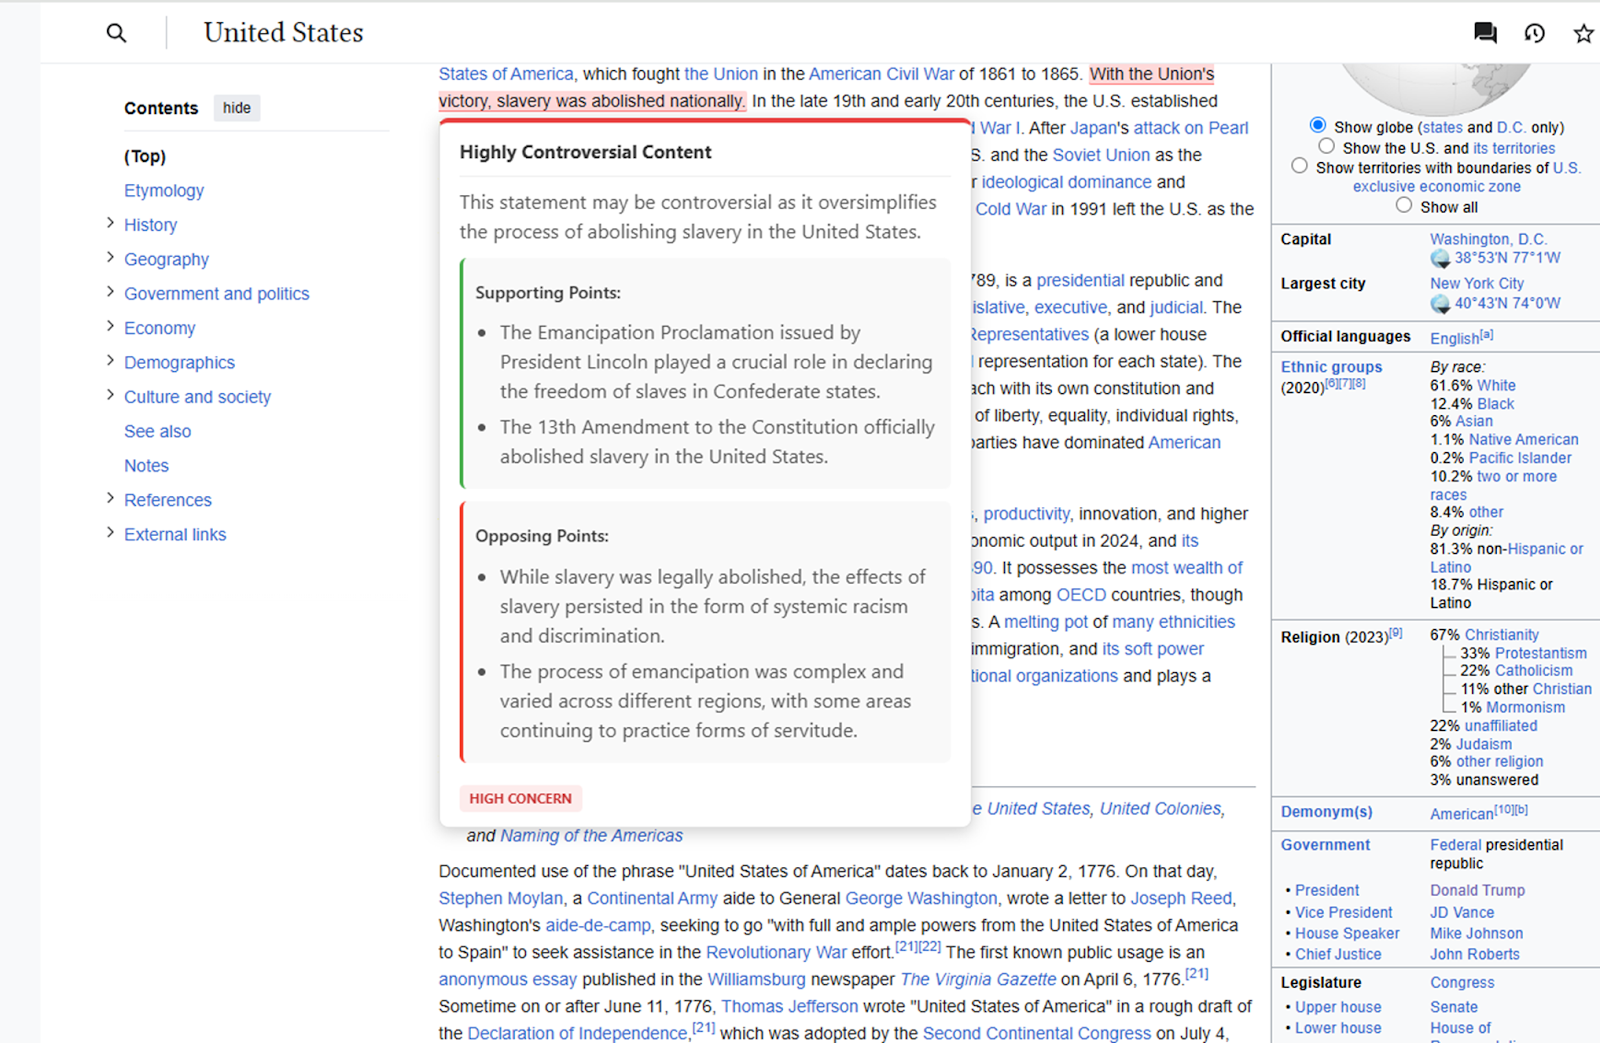Click the globe icon beside New York coordinates
Viewport: 1600px width, 1043px height.
[1440, 303]
